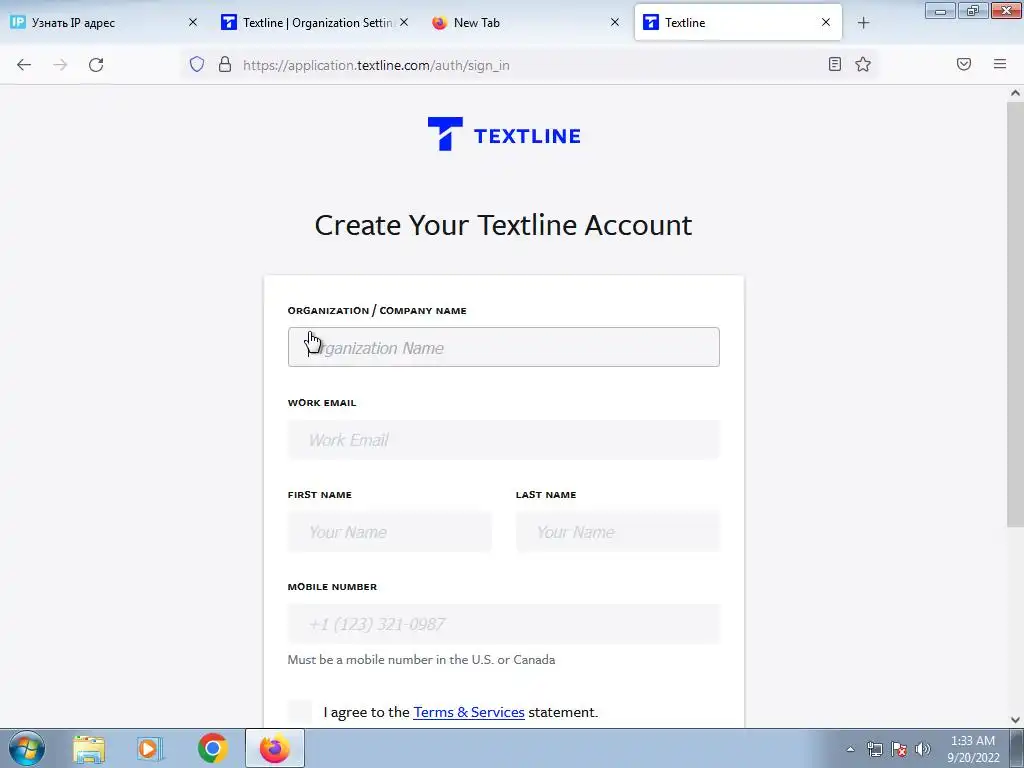This screenshot has height=768, width=1024.
Task: Close the active Textline tab
Action: [x=826, y=22]
